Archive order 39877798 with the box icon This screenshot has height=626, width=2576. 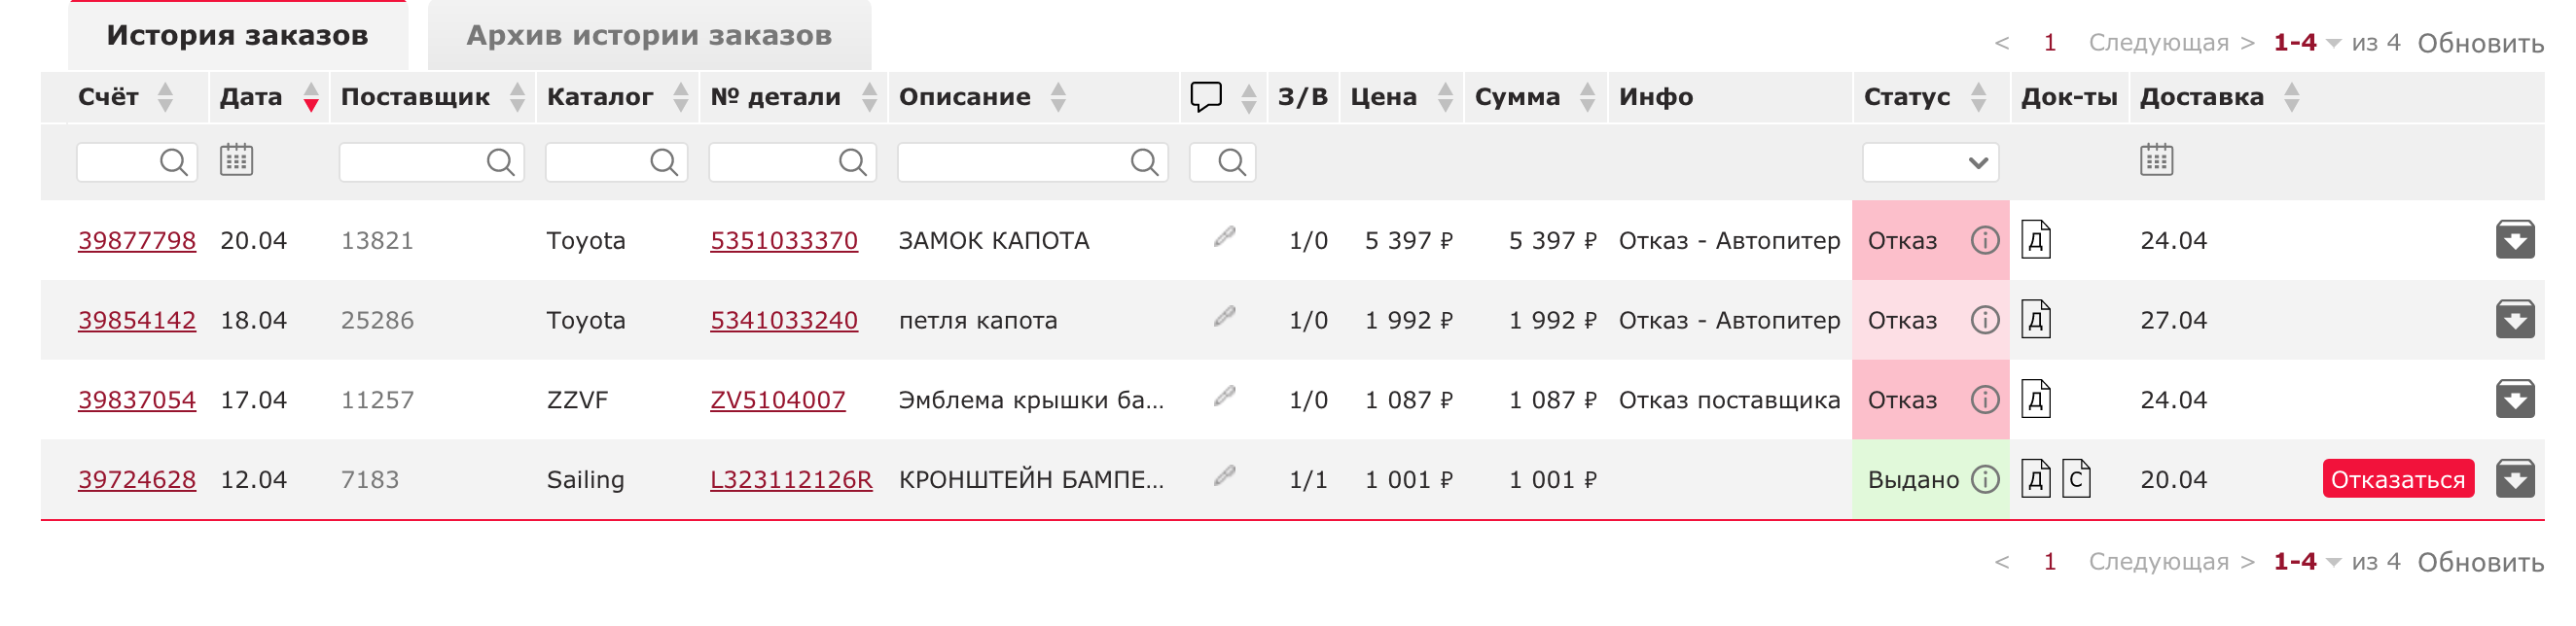click(2514, 240)
